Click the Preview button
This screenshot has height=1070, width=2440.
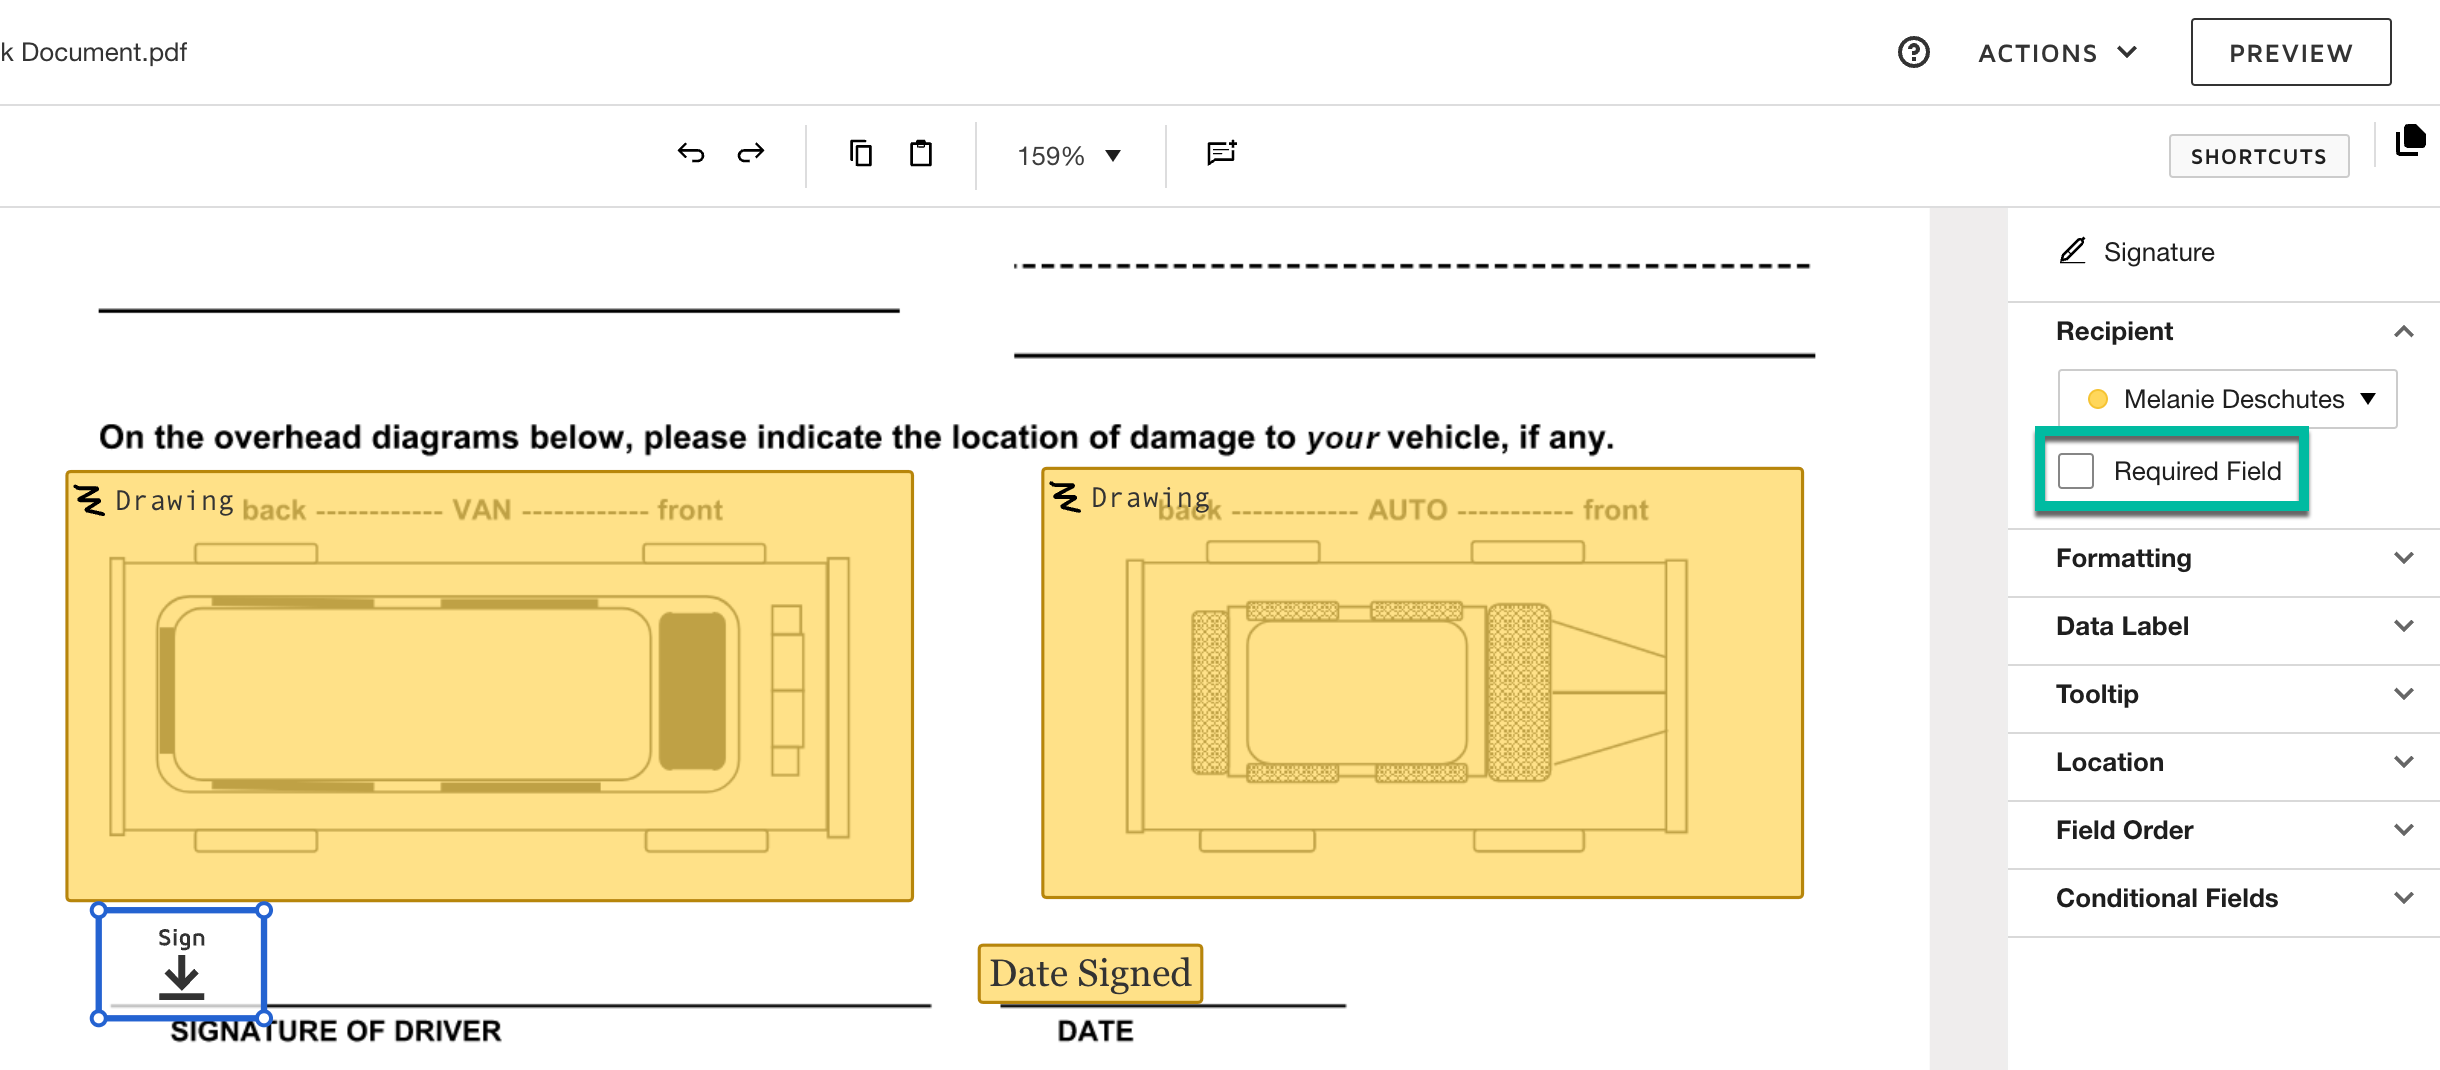point(2290,53)
